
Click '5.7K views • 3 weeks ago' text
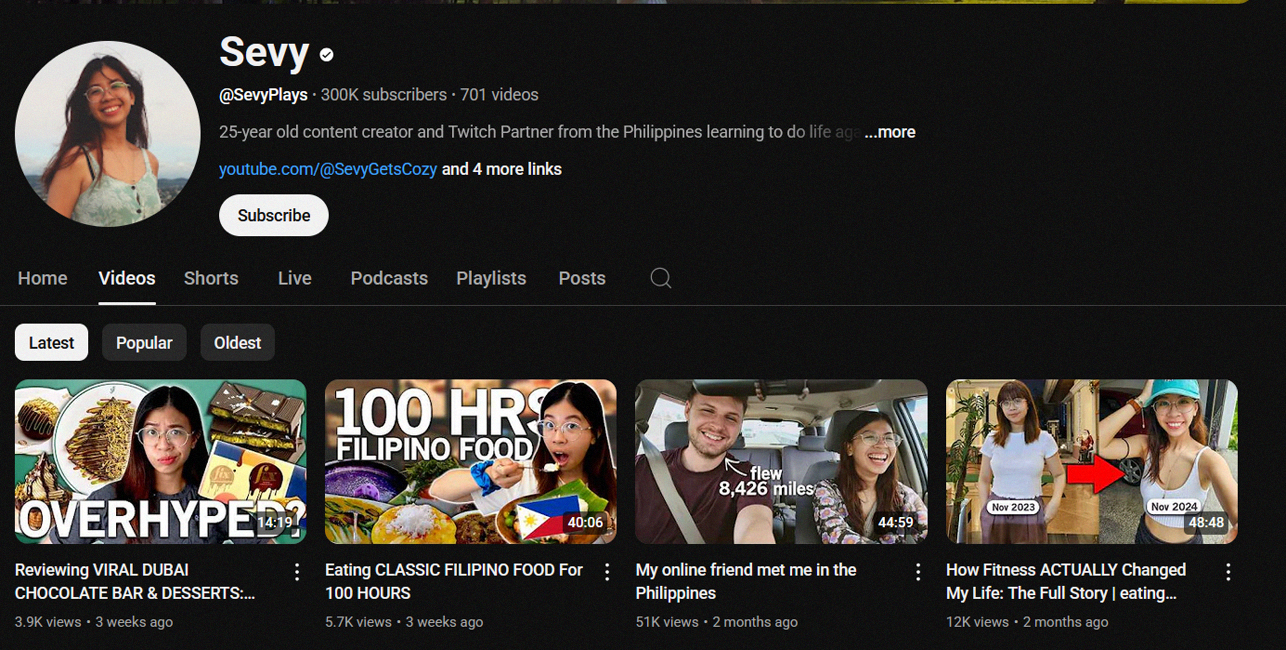tap(404, 622)
